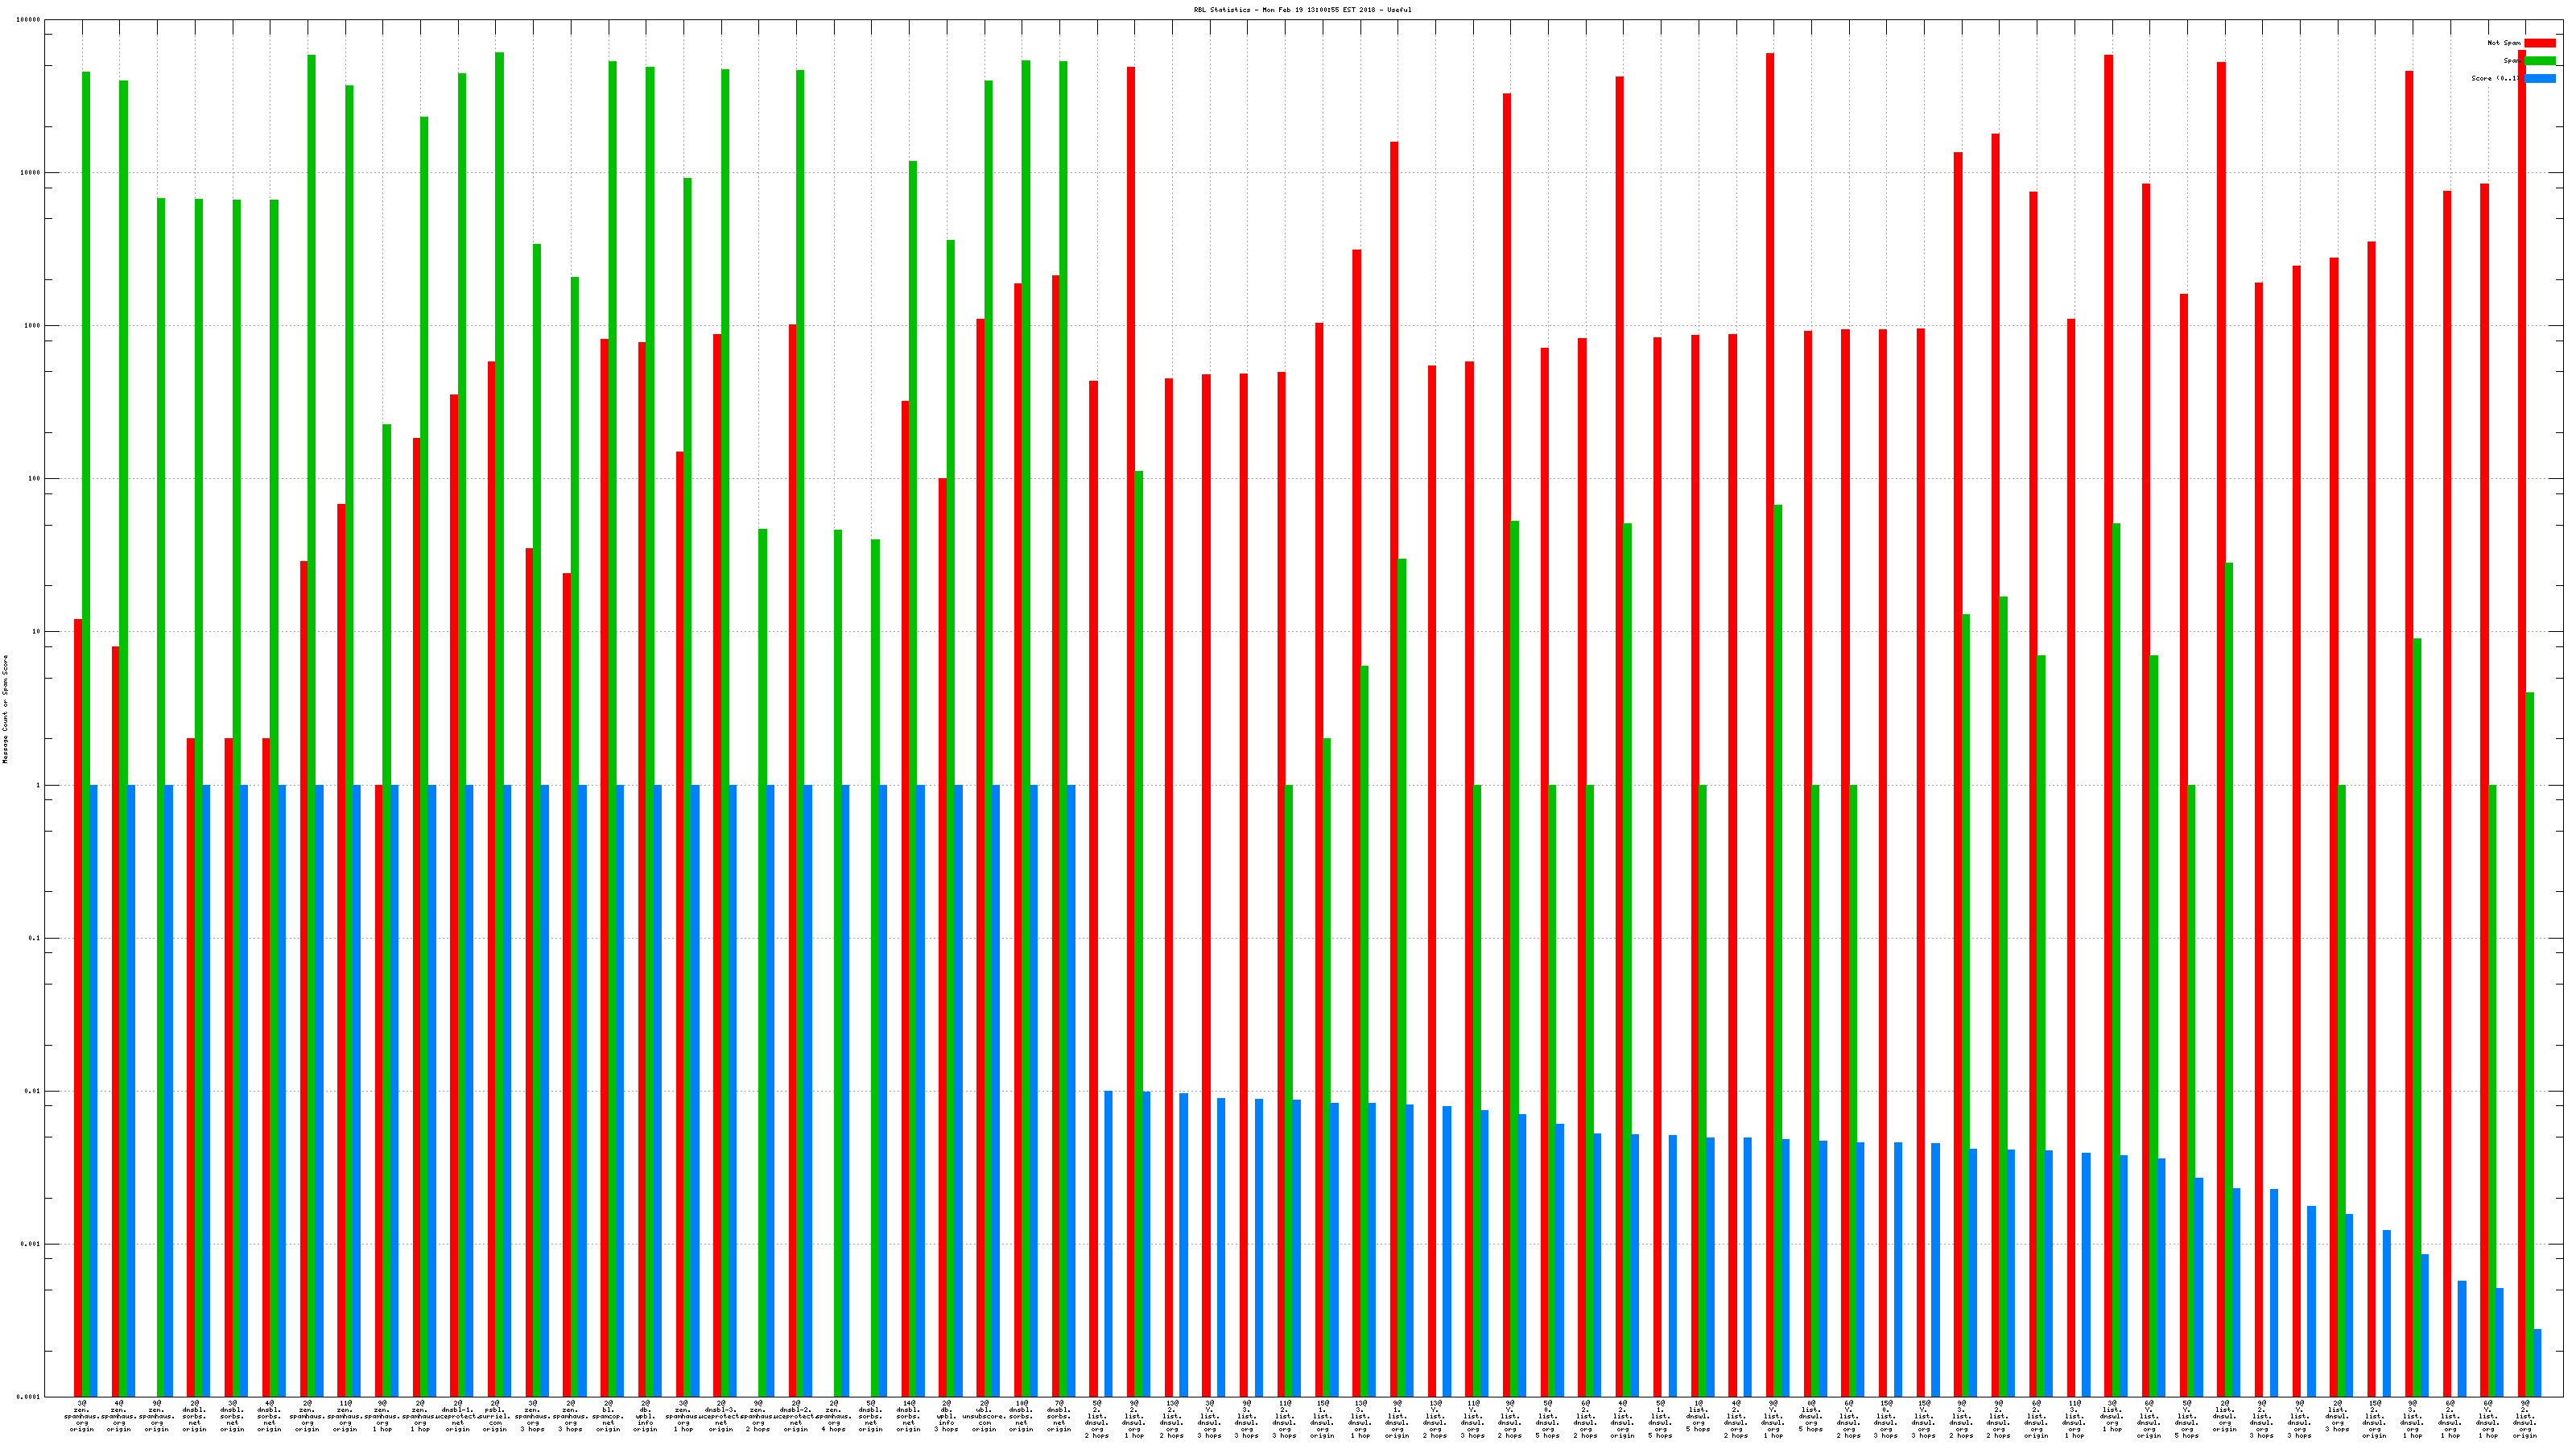Click green bar above ubl.unsubscore.com label
Screen dimensions: 2576x1449
pos(988,400)
